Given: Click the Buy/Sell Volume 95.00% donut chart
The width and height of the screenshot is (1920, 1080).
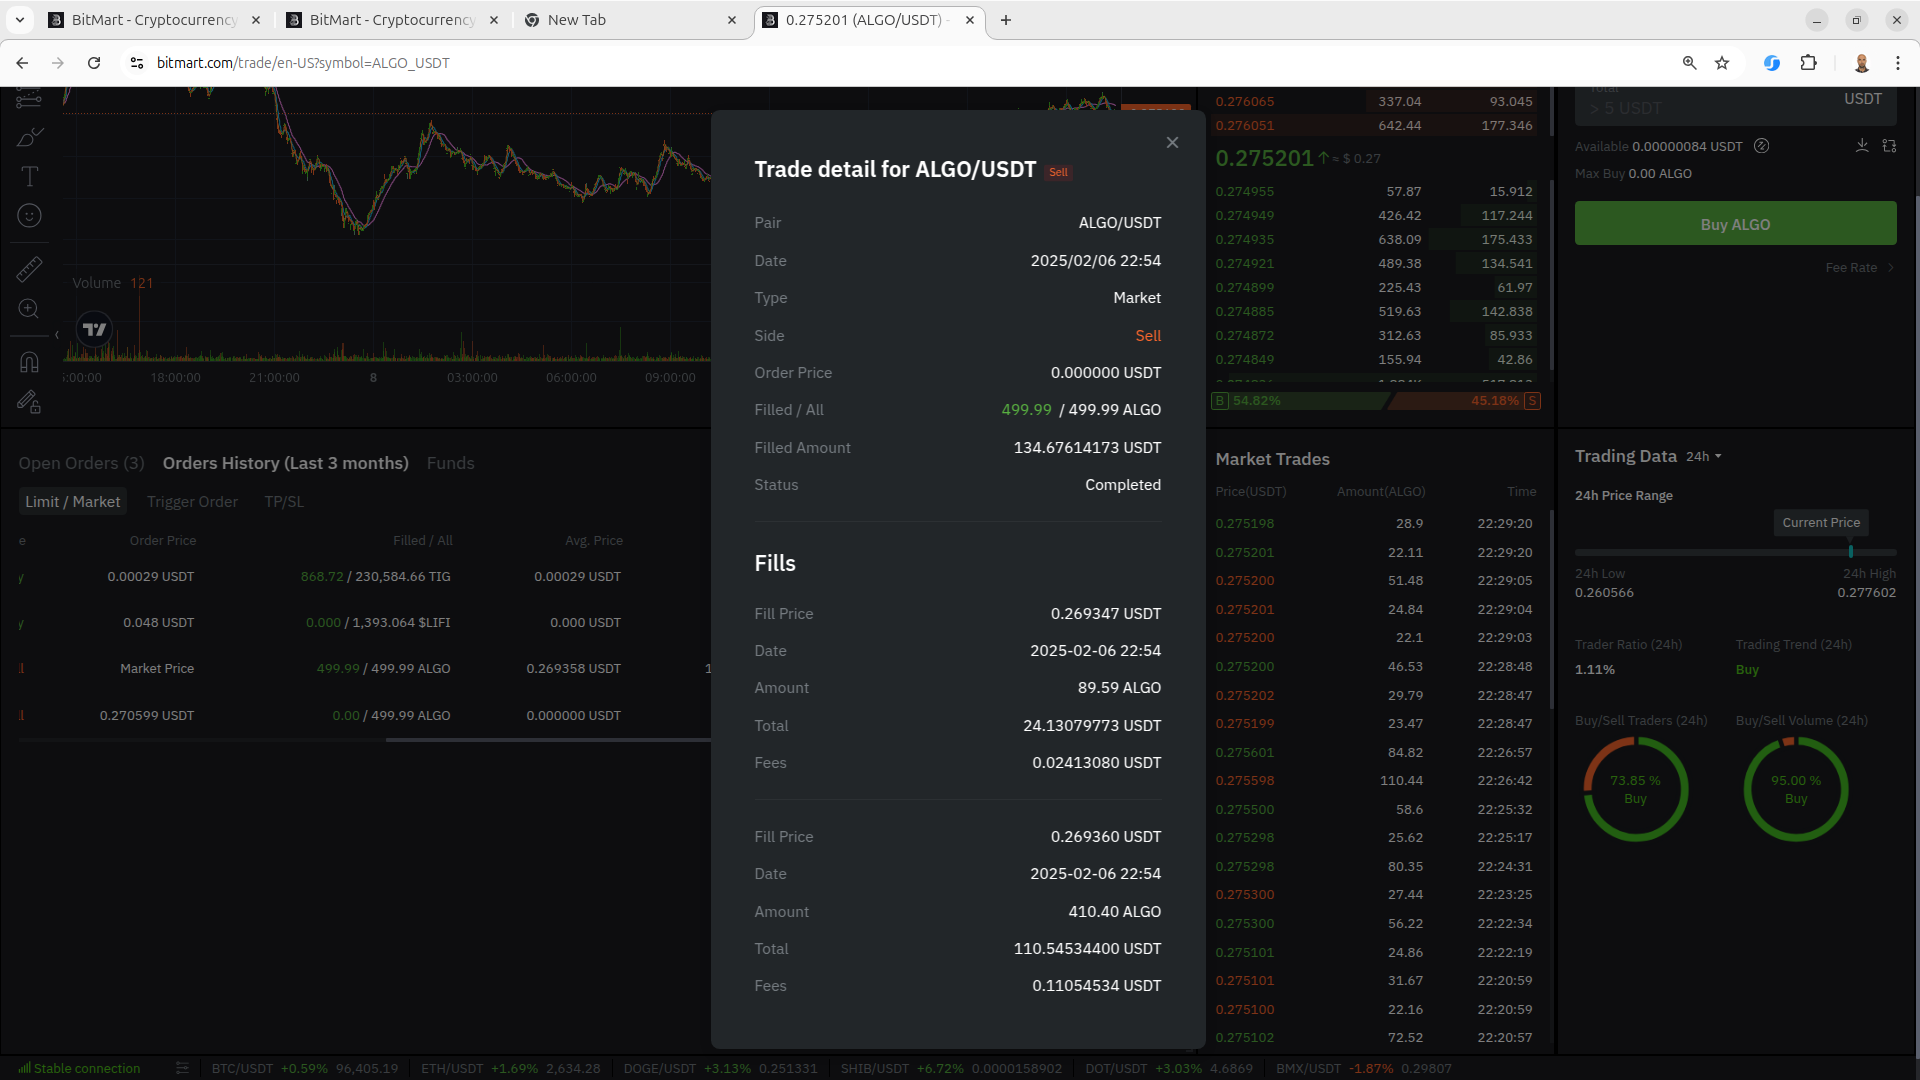Looking at the screenshot, I should click(1795, 789).
